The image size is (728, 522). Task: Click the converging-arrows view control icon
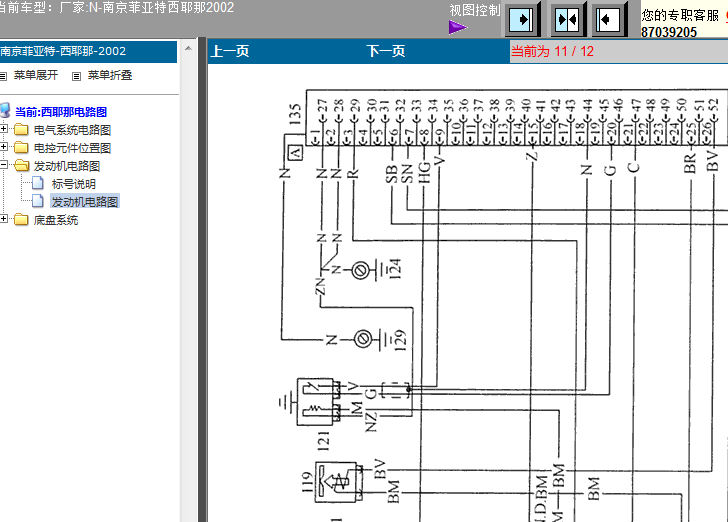point(568,20)
